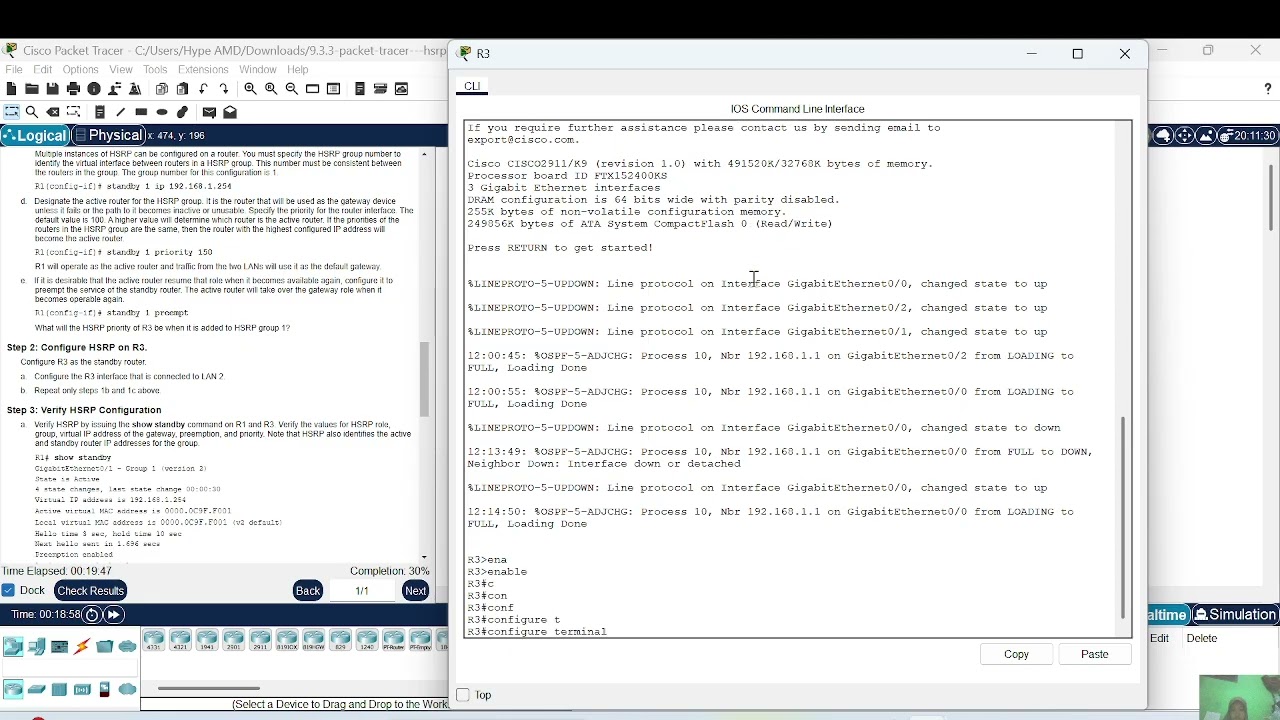The image size is (1280, 720).
Task: Switch to Simulation mode
Action: click(x=1235, y=615)
